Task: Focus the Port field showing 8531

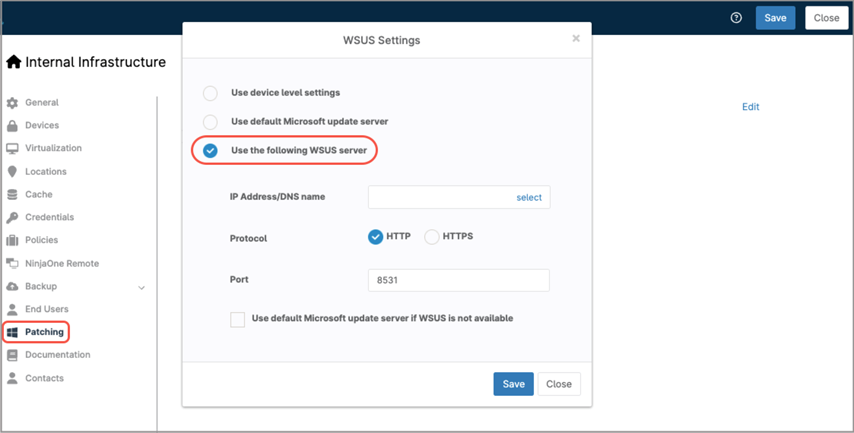Action: 459,280
